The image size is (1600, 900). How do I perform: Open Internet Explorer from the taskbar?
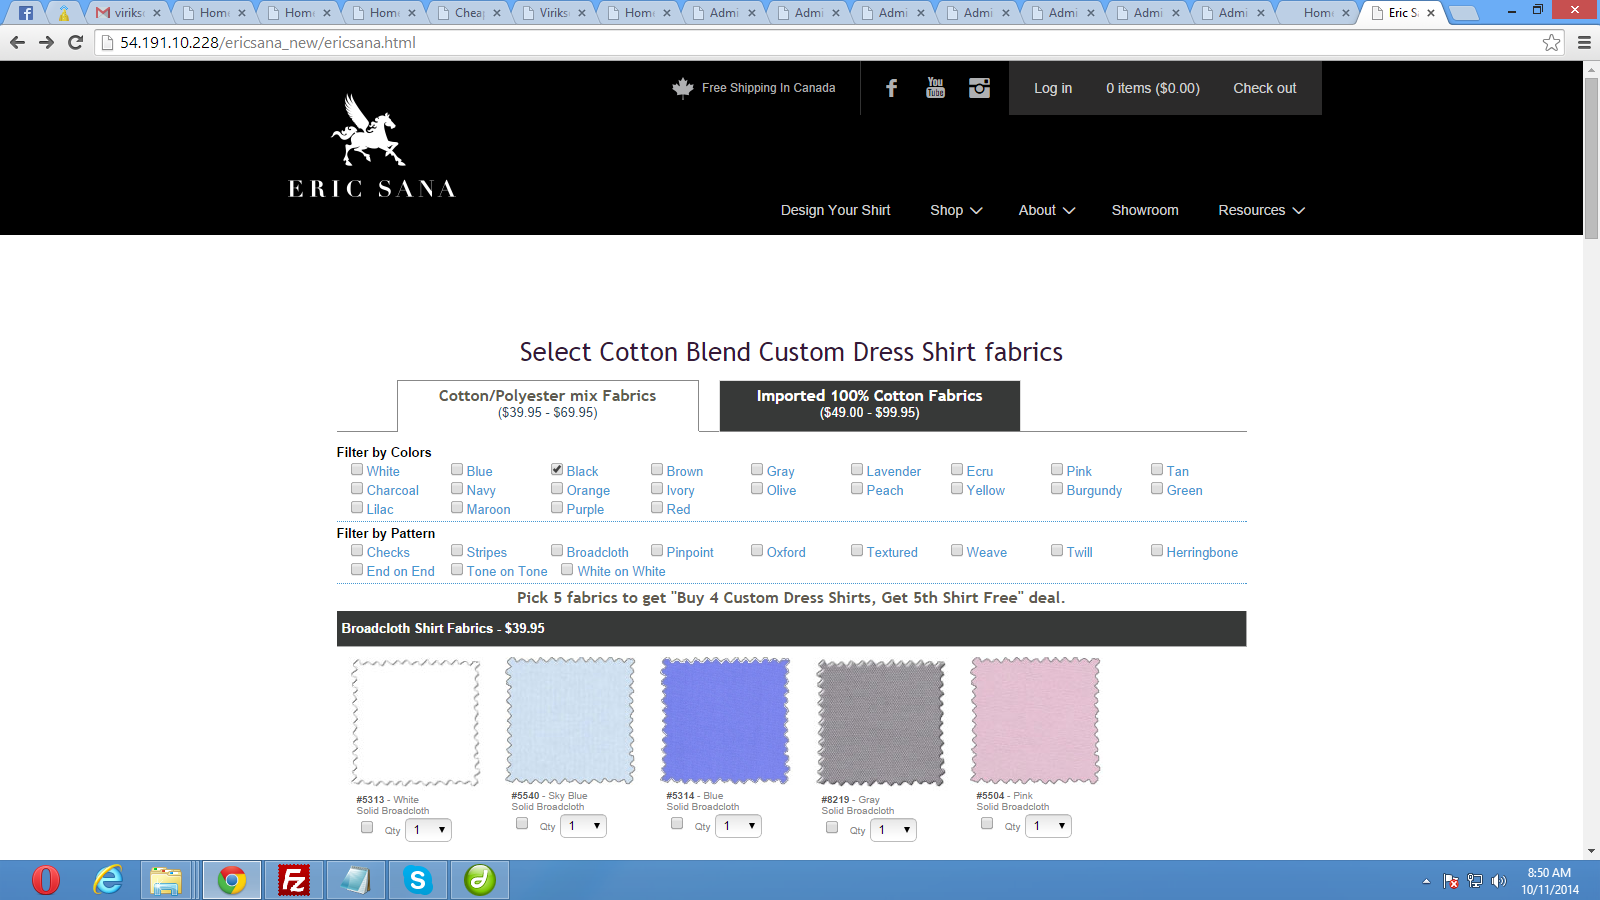pyautogui.click(x=108, y=880)
